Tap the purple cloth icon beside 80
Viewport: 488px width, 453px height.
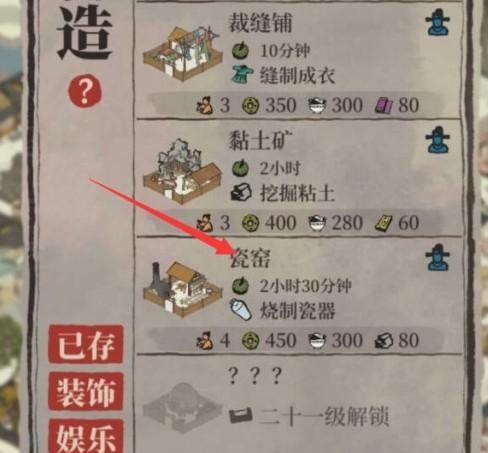pyautogui.click(x=384, y=106)
